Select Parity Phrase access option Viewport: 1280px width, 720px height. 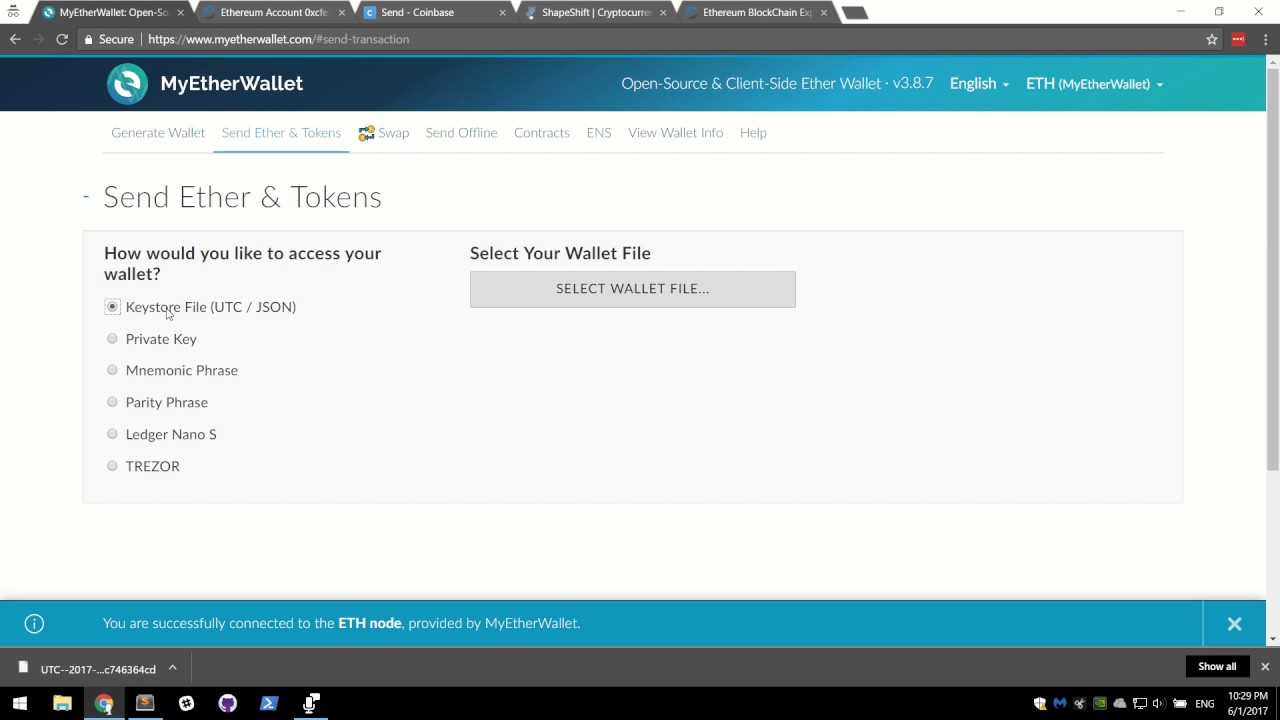pyautogui.click(x=112, y=402)
